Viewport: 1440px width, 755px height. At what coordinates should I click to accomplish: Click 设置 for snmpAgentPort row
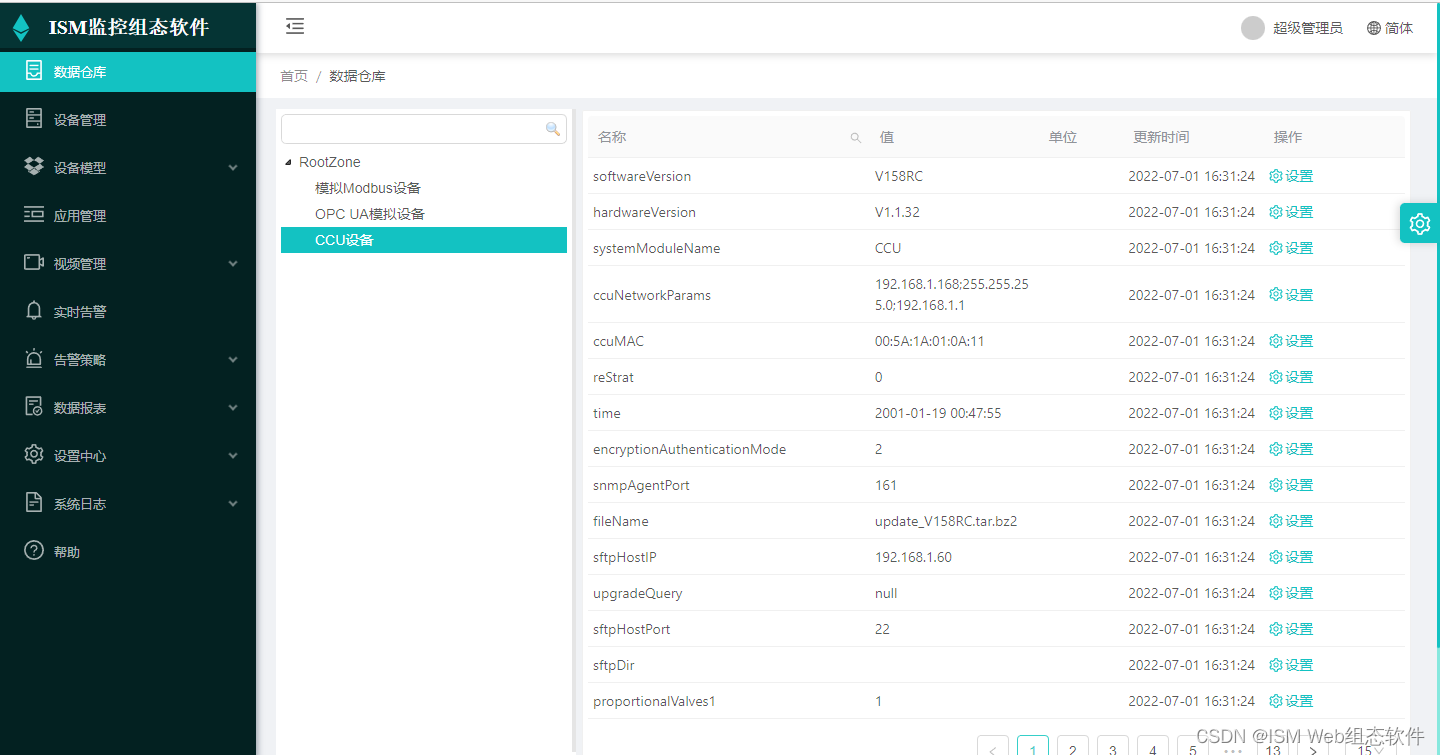1291,485
